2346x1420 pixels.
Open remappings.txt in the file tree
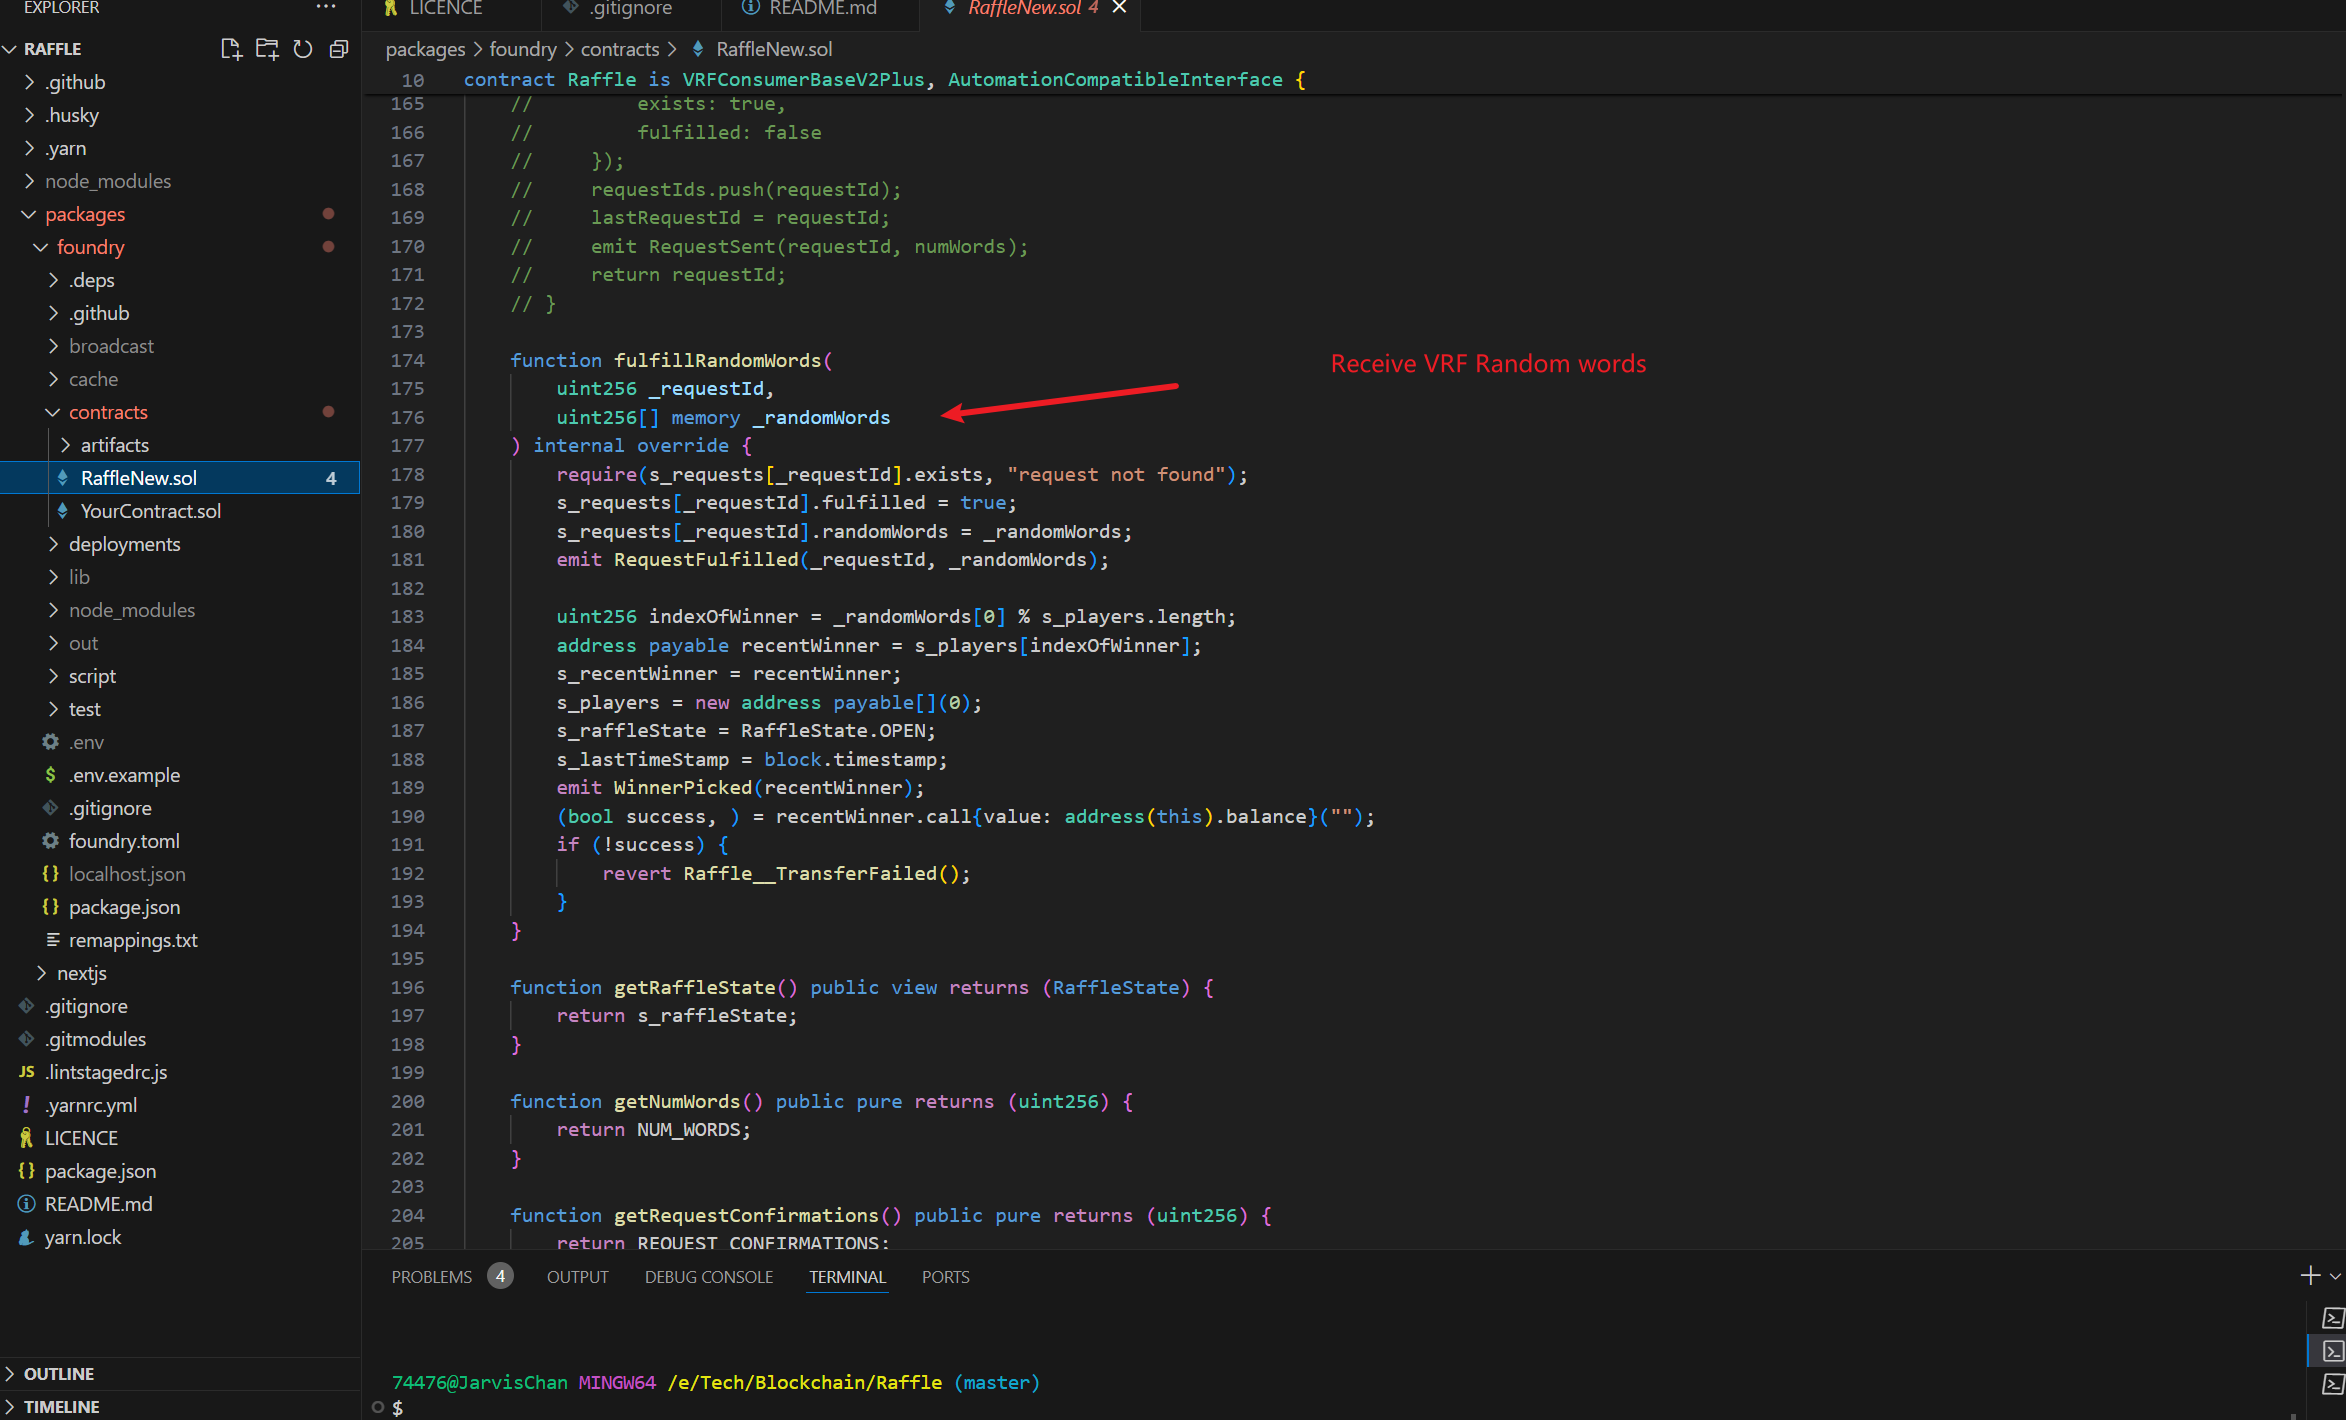click(x=180, y=940)
